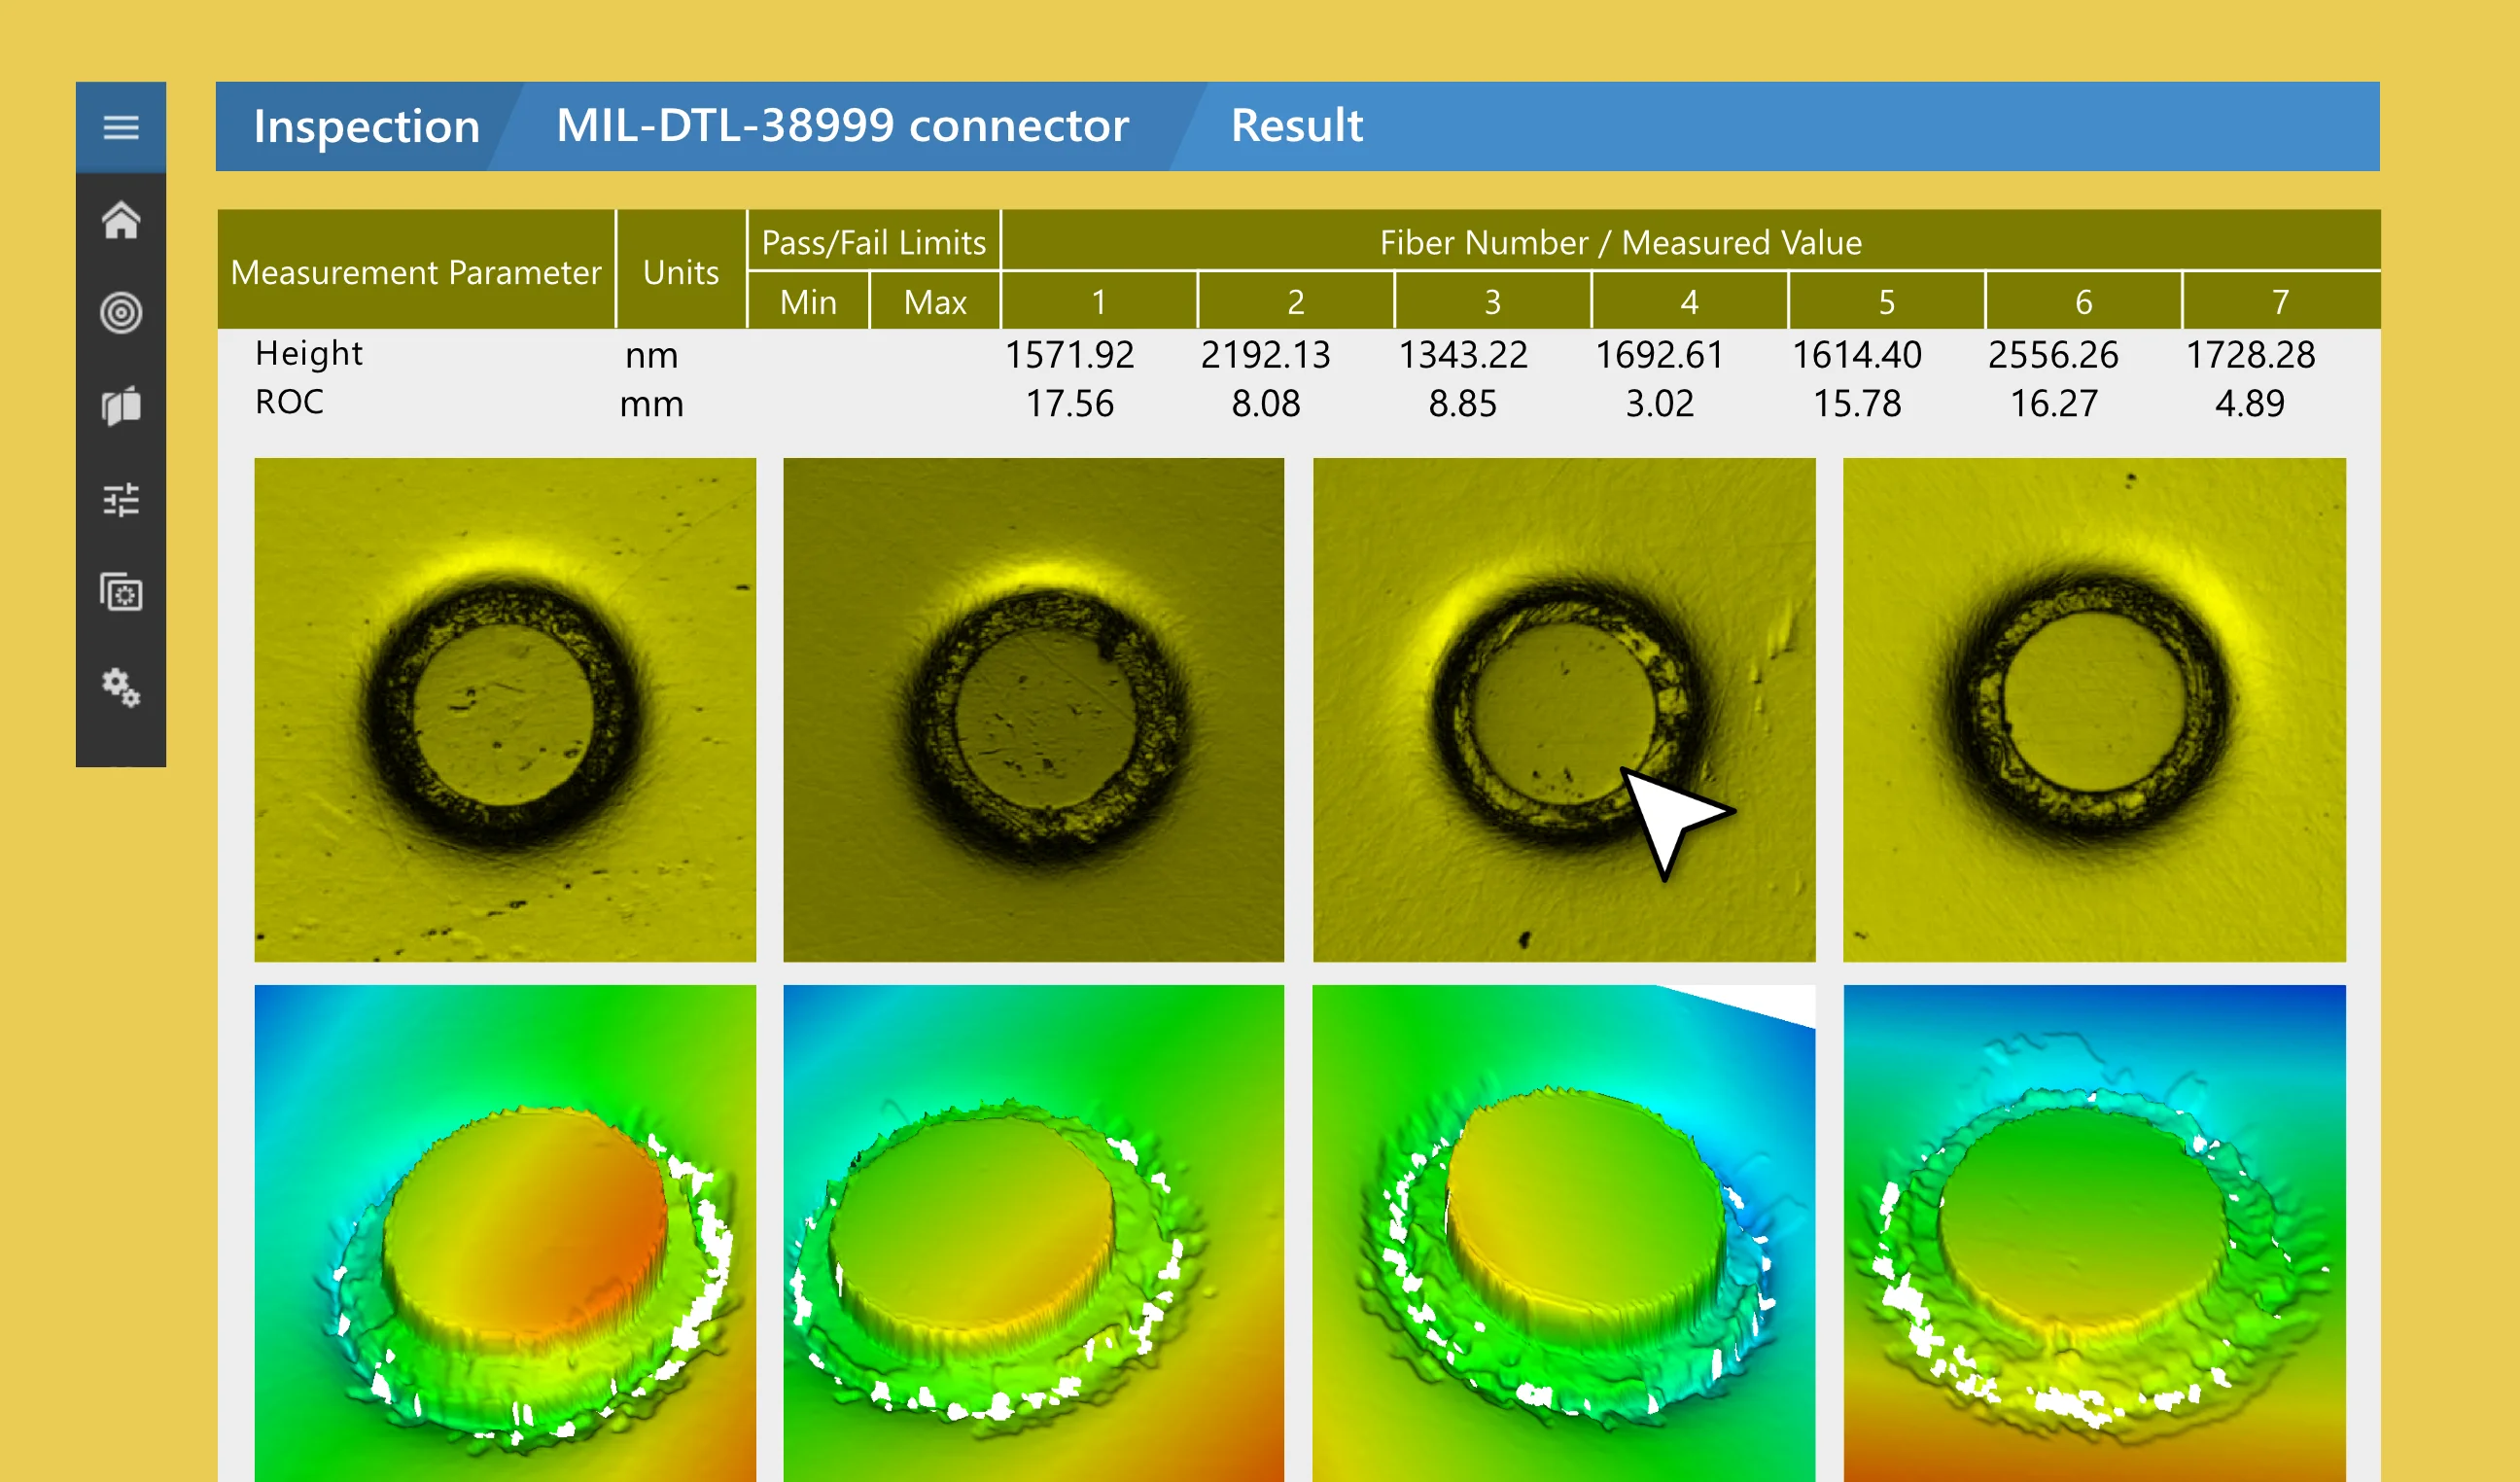Open the second fiber endface grayscale image
Screen dimensions: 2520x1482
[1033, 709]
